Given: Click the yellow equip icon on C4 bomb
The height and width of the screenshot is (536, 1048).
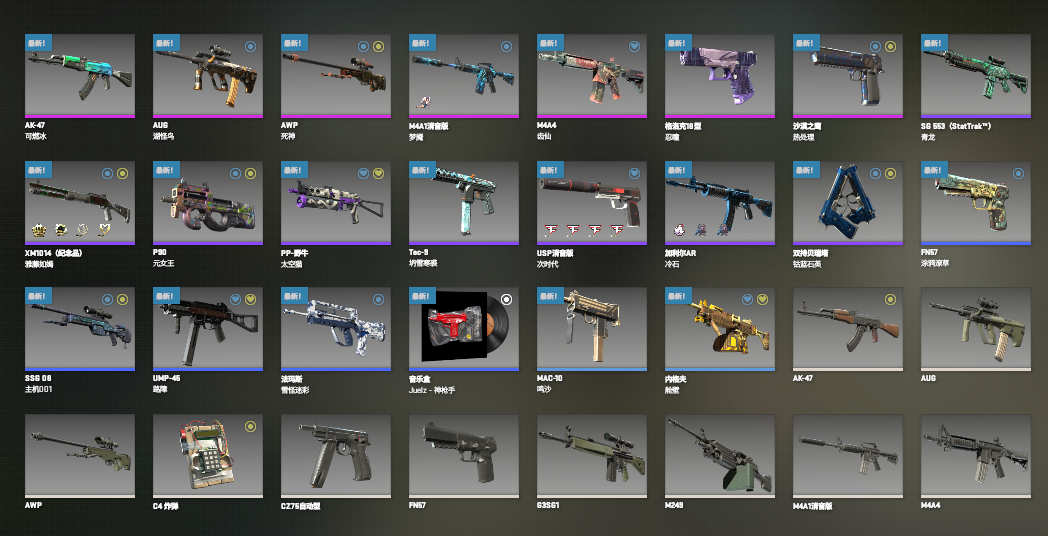Looking at the screenshot, I should [x=250, y=426].
